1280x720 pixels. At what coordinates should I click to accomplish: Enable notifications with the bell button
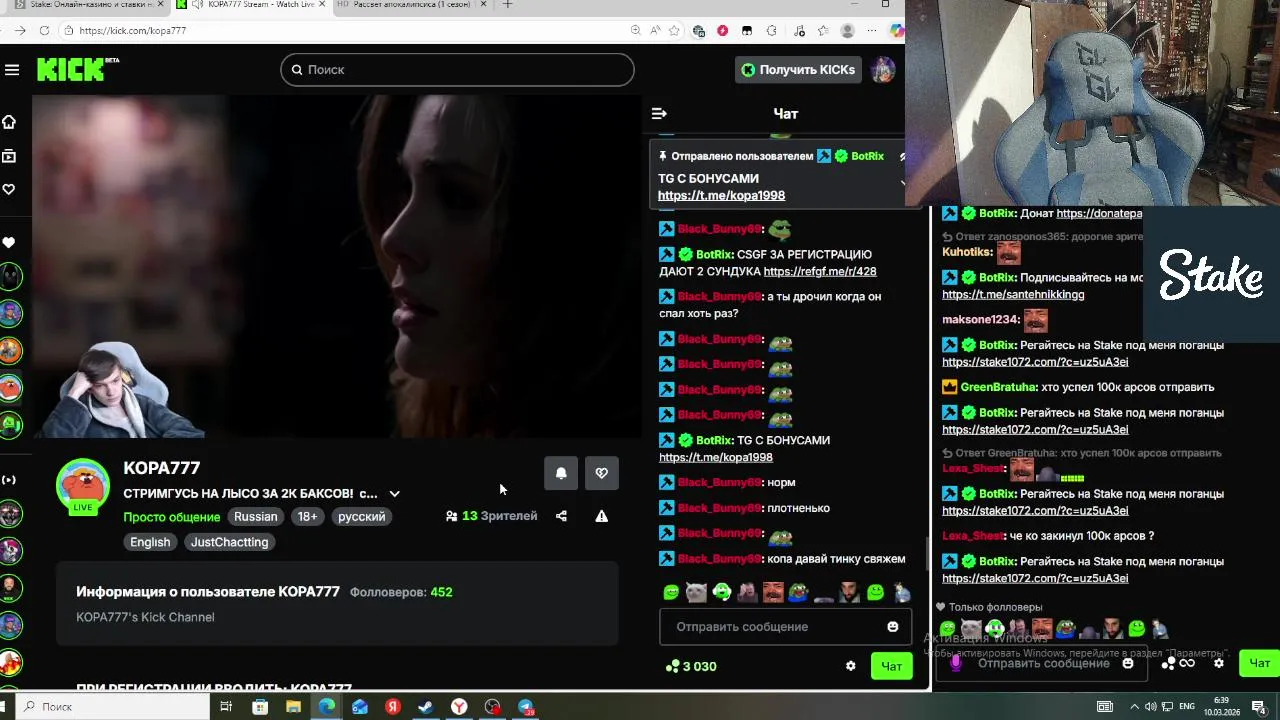[561, 473]
